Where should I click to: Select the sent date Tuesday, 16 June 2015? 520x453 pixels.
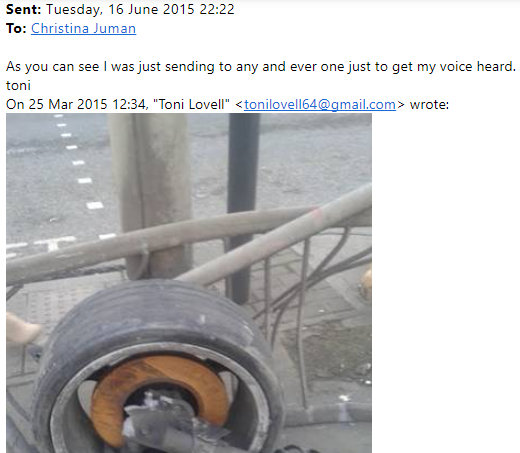click(x=120, y=9)
